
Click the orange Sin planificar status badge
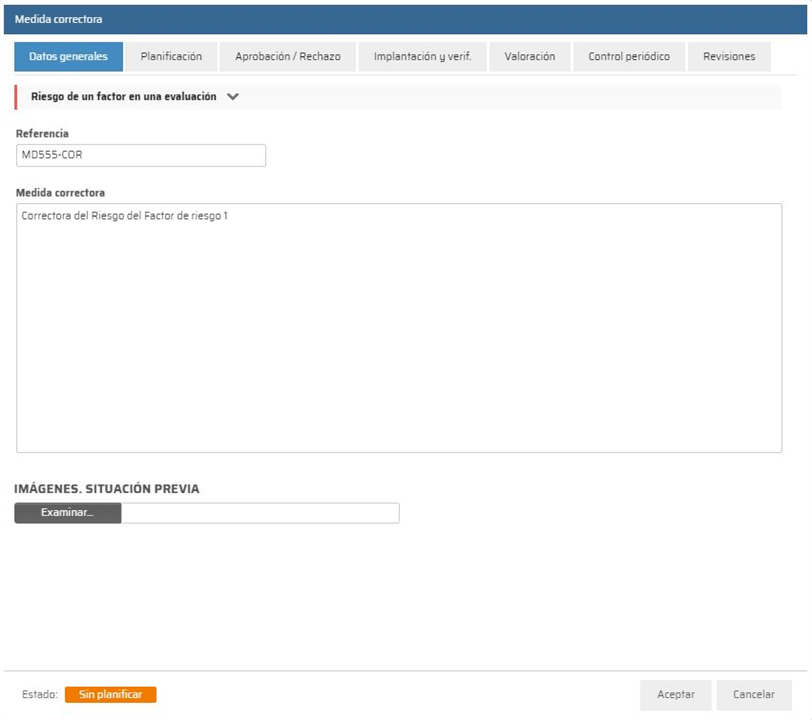111,694
